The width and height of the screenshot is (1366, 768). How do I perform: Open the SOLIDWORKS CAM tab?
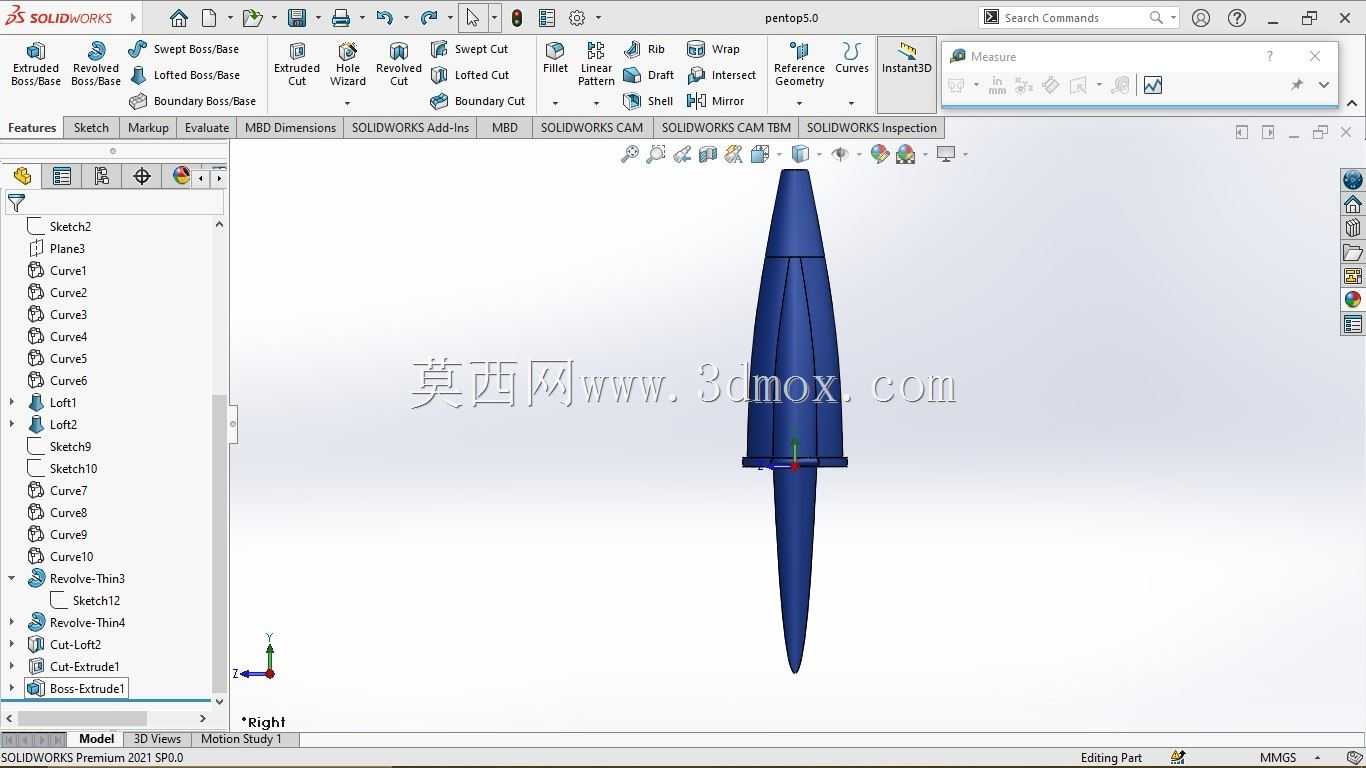coord(592,127)
